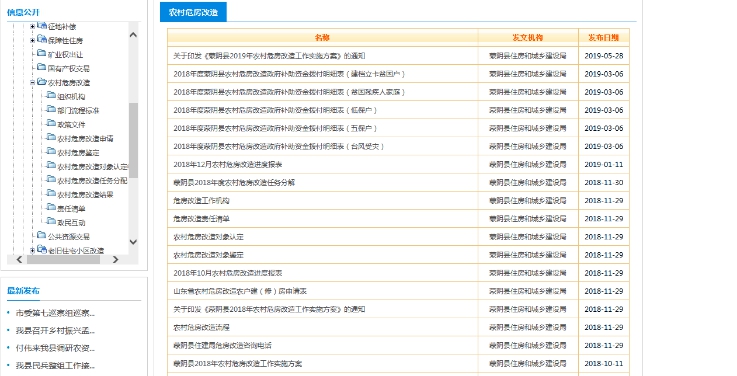Click the folder icon beside 农村危房鉴定
Screen dimensions: 737x376
(x=51, y=151)
